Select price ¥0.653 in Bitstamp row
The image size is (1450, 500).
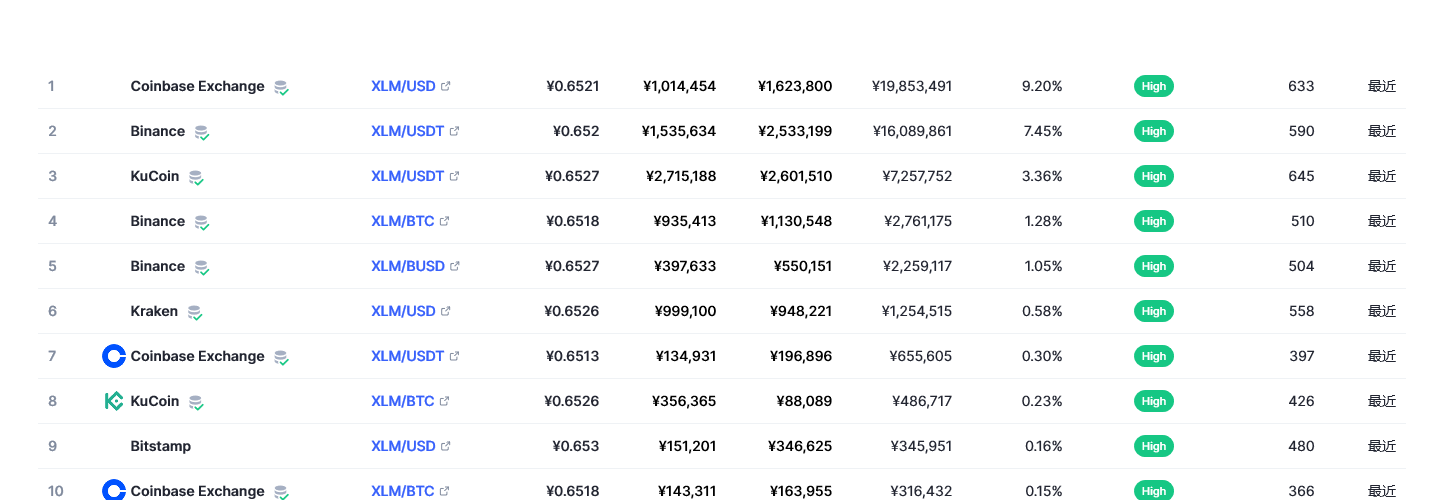tap(576, 446)
